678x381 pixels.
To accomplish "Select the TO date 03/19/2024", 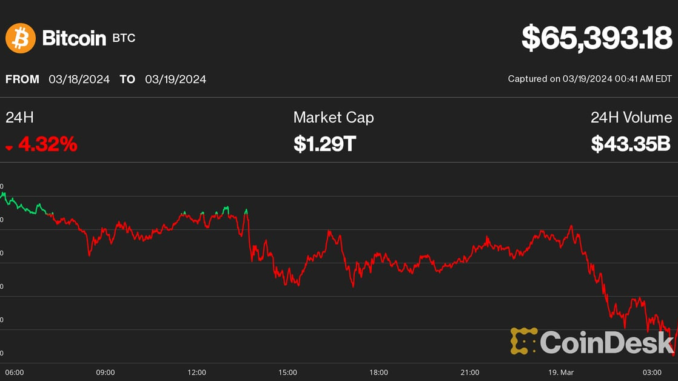I will click(x=175, y=80).
